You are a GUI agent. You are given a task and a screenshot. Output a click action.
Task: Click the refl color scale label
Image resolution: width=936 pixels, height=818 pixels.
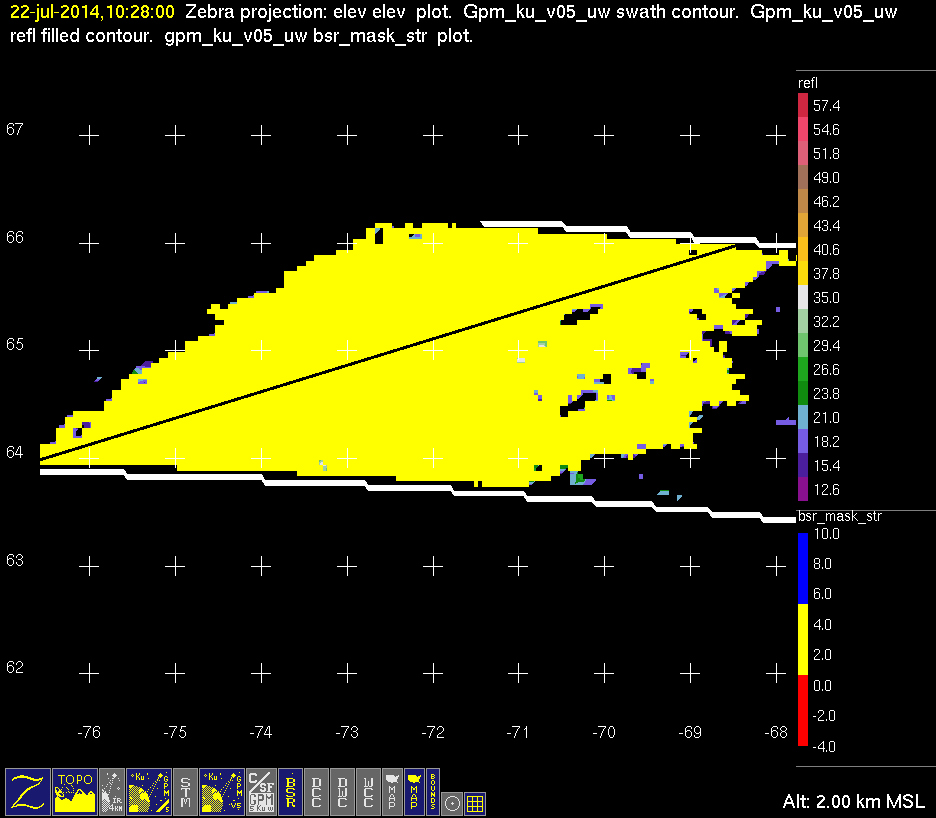pos(808,82)
